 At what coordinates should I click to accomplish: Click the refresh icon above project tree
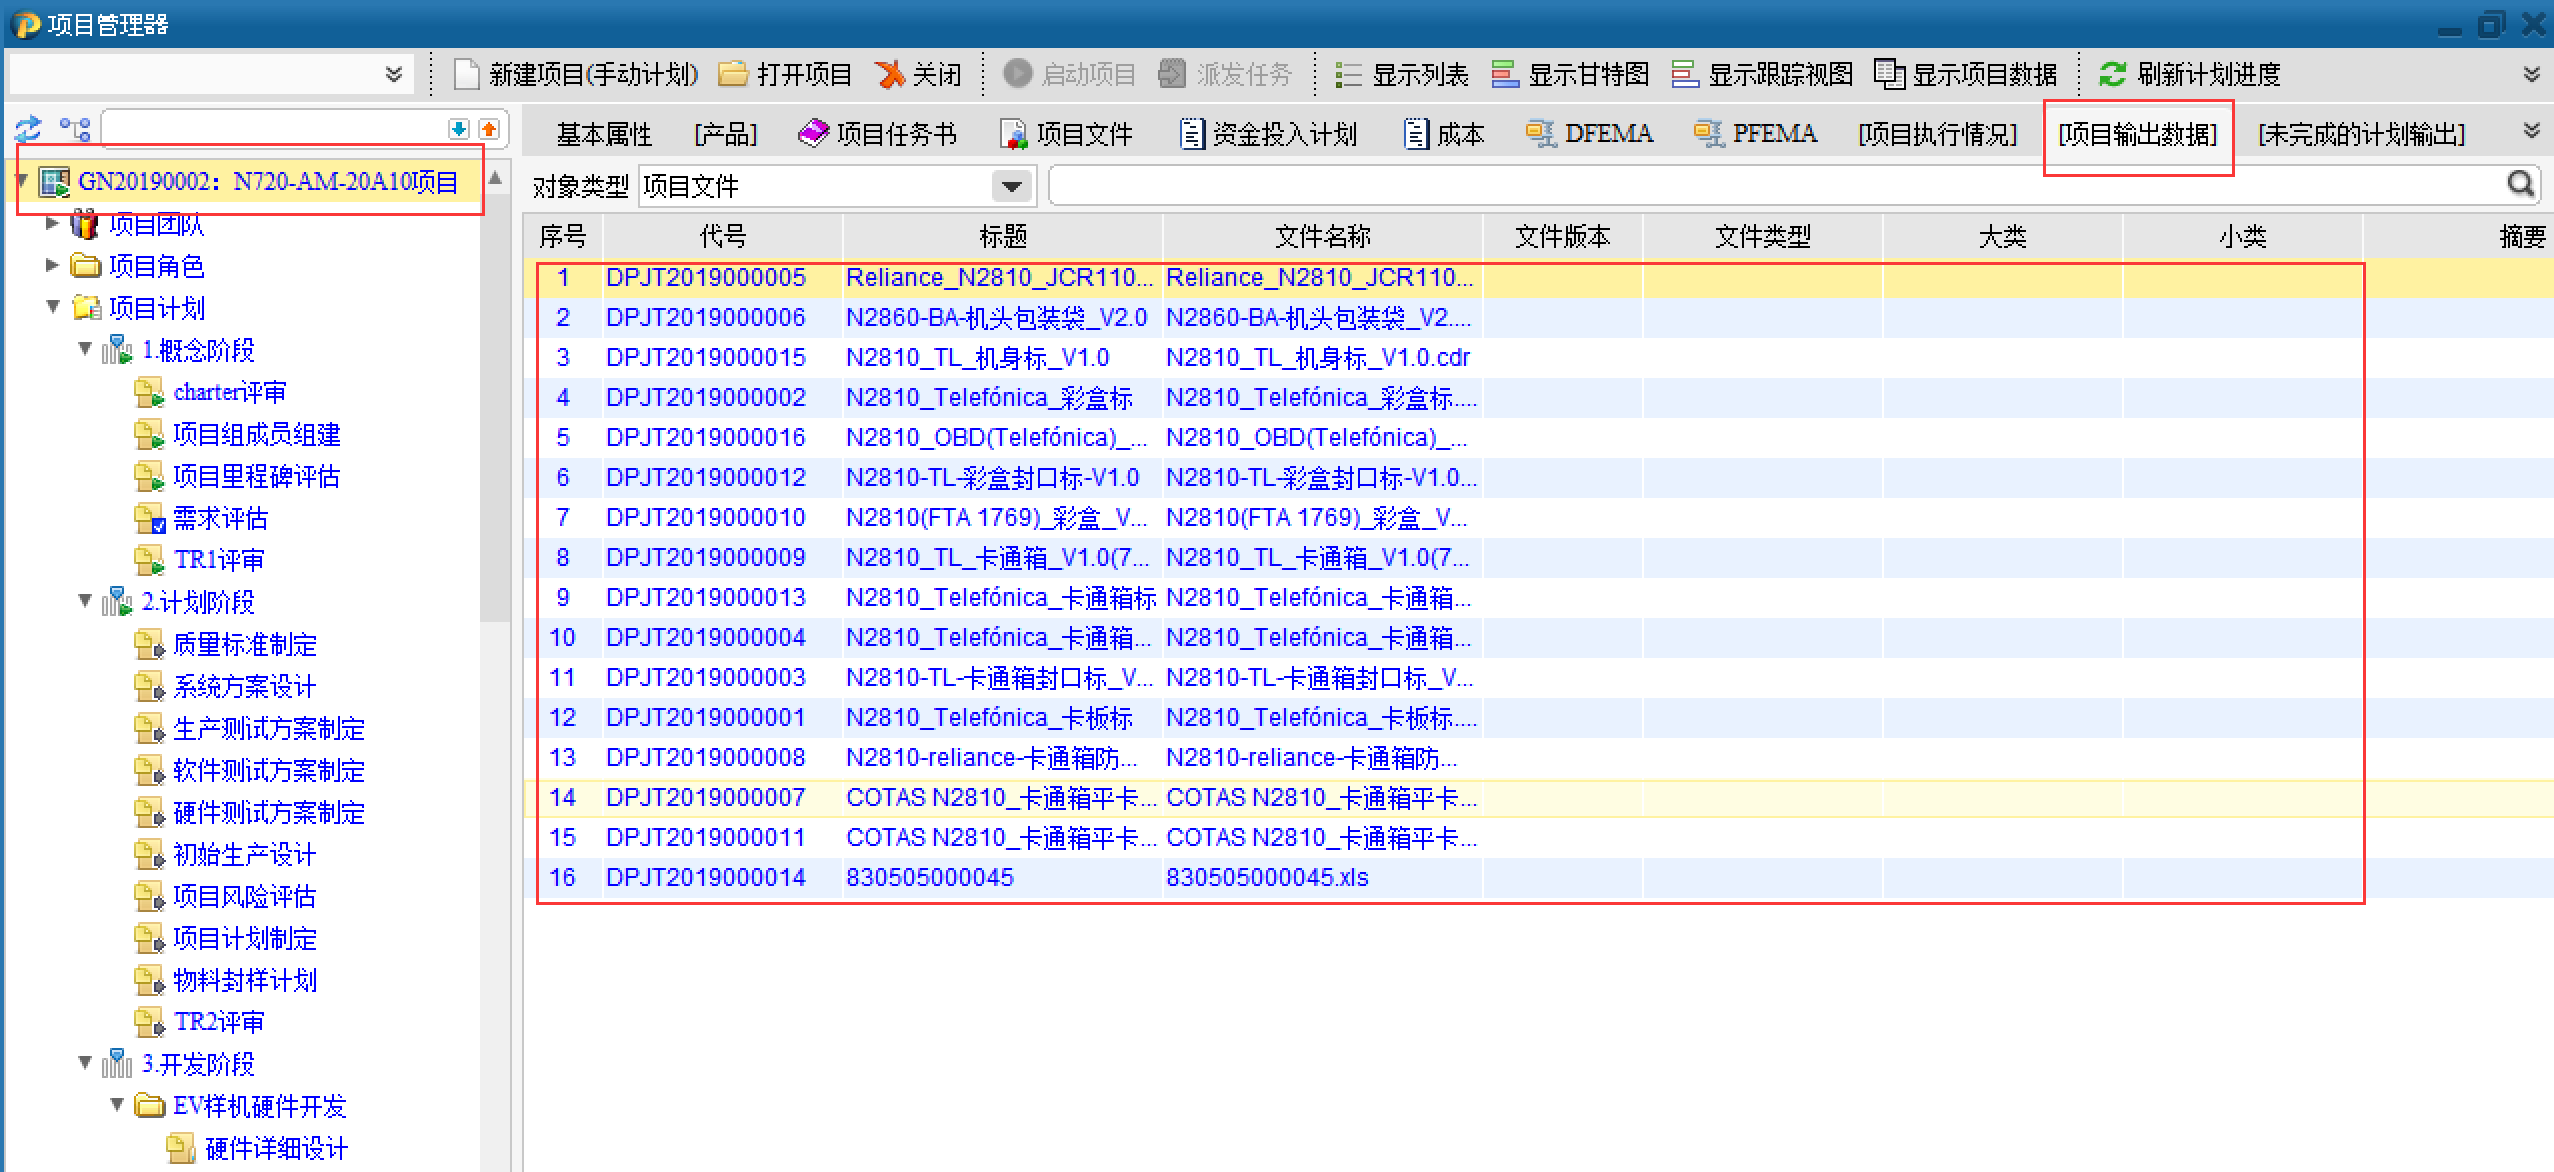(28, 129)
